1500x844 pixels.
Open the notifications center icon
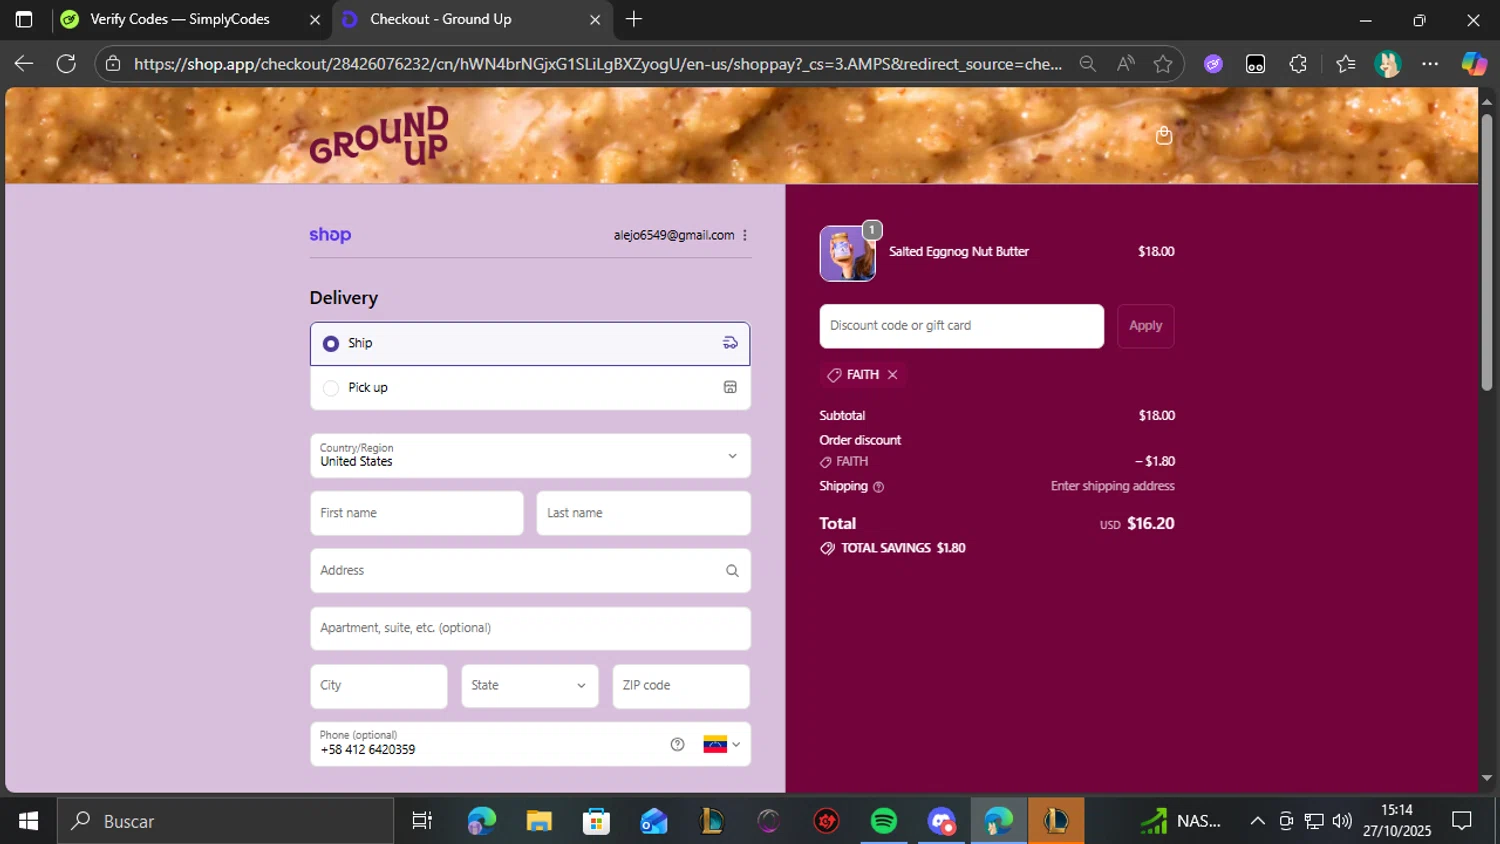pos(1462,821)
